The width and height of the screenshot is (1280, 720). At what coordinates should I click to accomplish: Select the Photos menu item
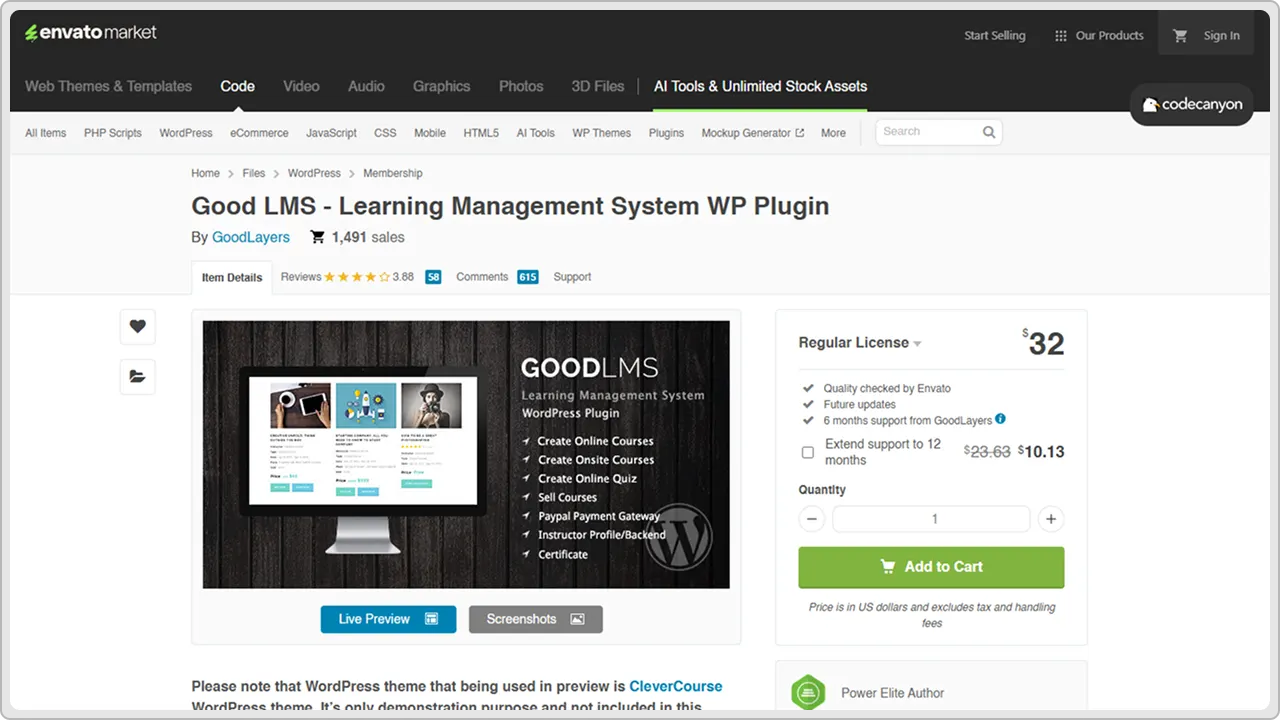pos(521,87)
